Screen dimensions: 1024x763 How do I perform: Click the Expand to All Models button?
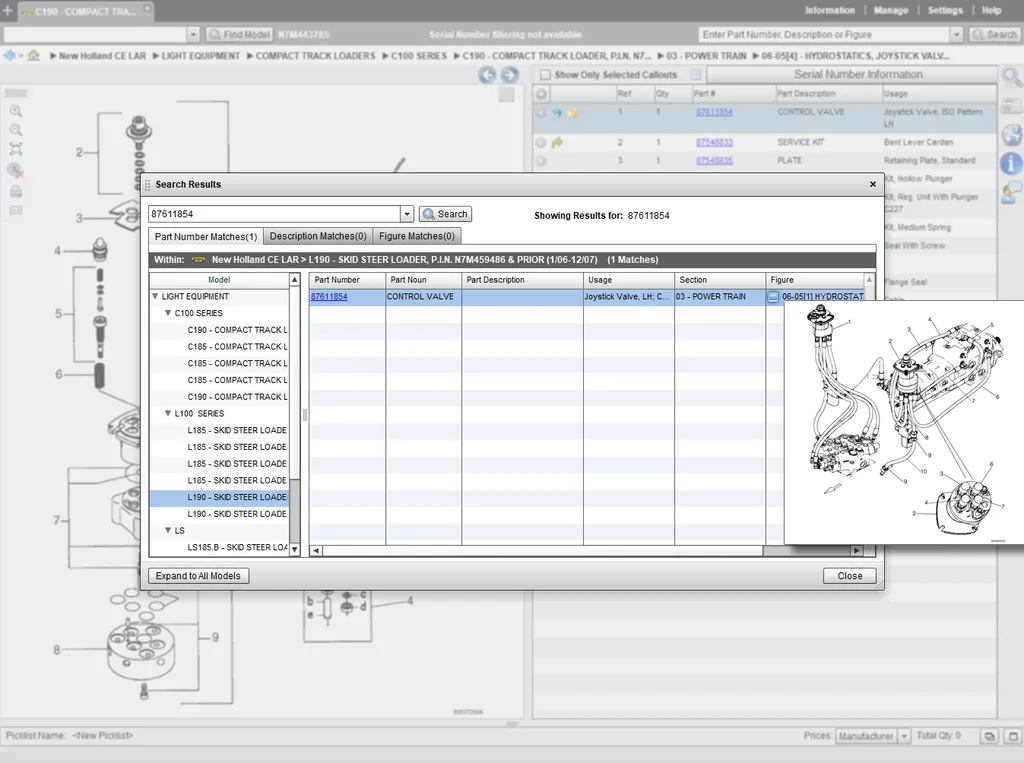click(x=198, y=576)
